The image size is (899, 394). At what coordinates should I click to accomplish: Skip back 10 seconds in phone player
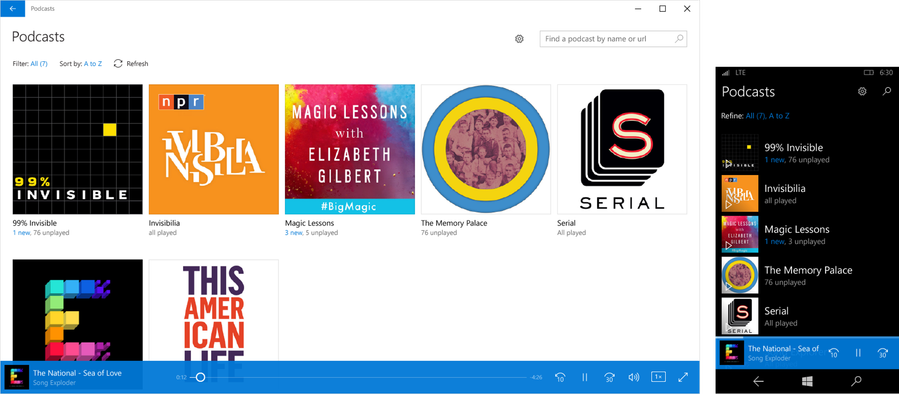(834, 353)
